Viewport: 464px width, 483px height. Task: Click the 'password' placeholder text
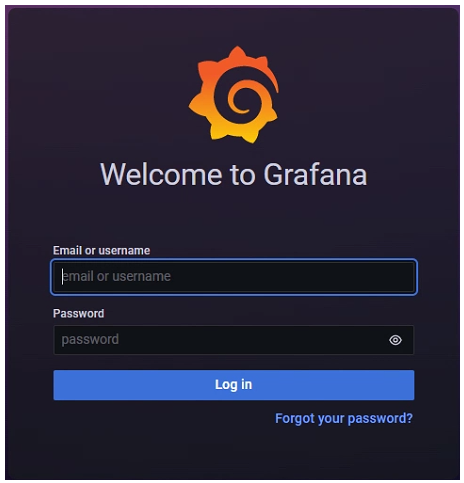[x=90, y=340]
